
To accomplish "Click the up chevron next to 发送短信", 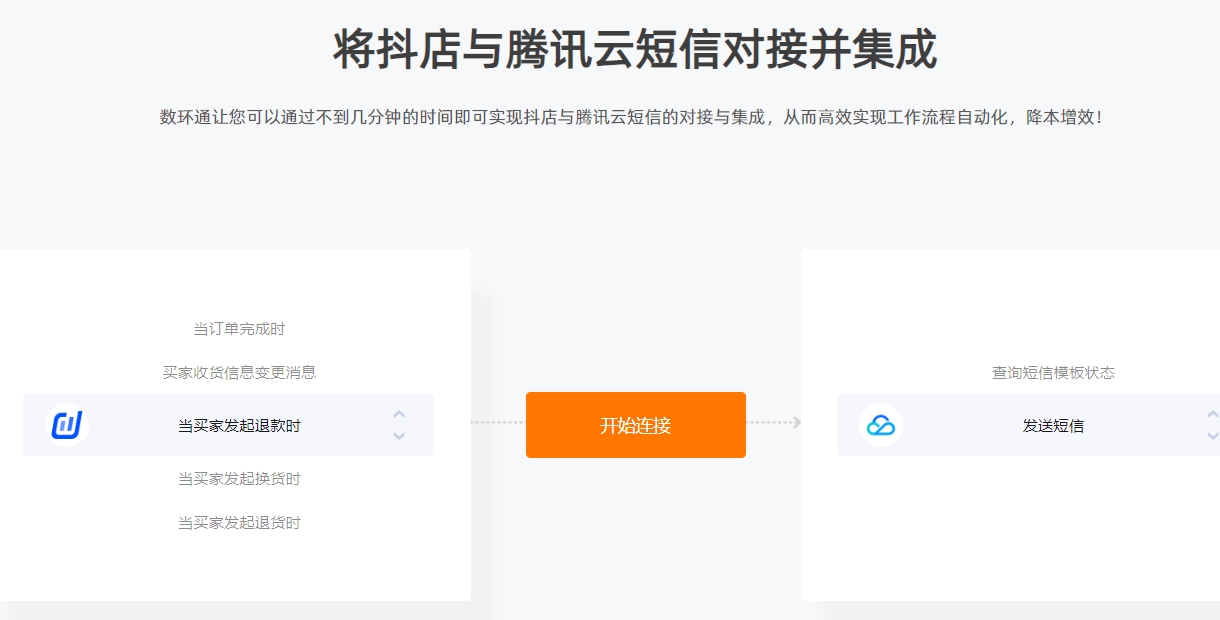I will (1212, 414).
